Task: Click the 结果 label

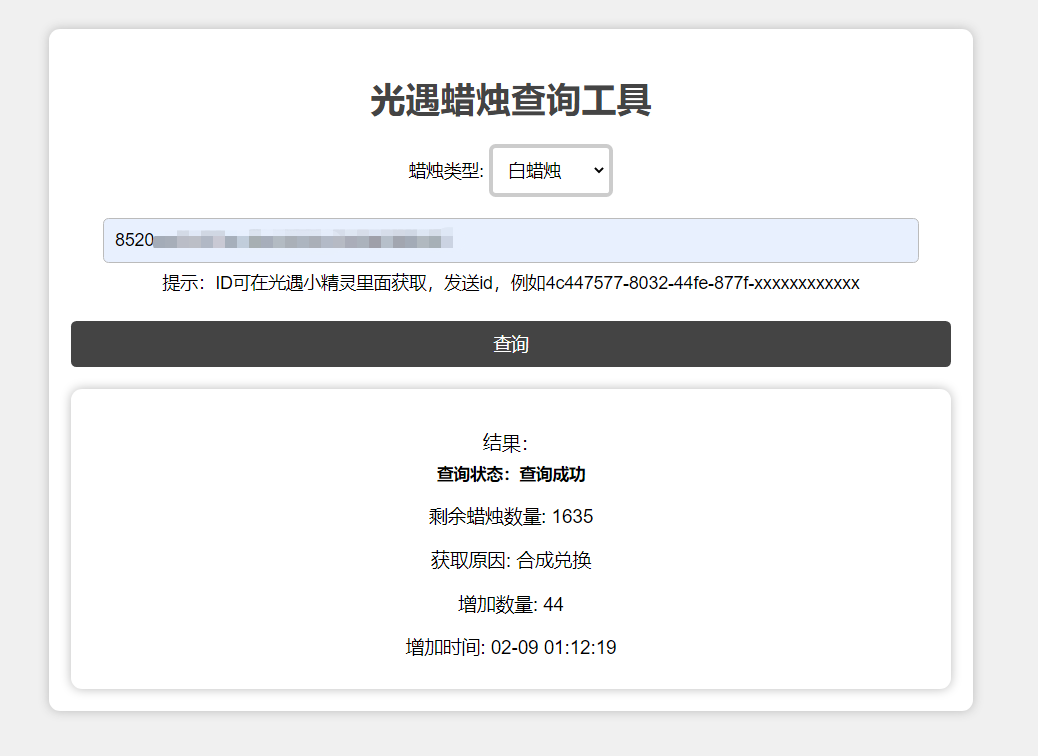Action: [x=505, y=443]
